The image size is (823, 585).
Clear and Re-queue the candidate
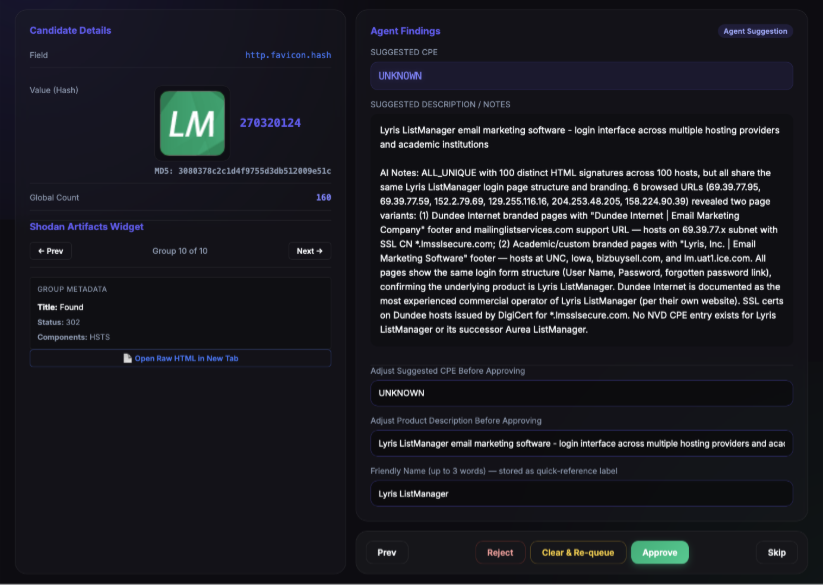(x=578, y=552)
